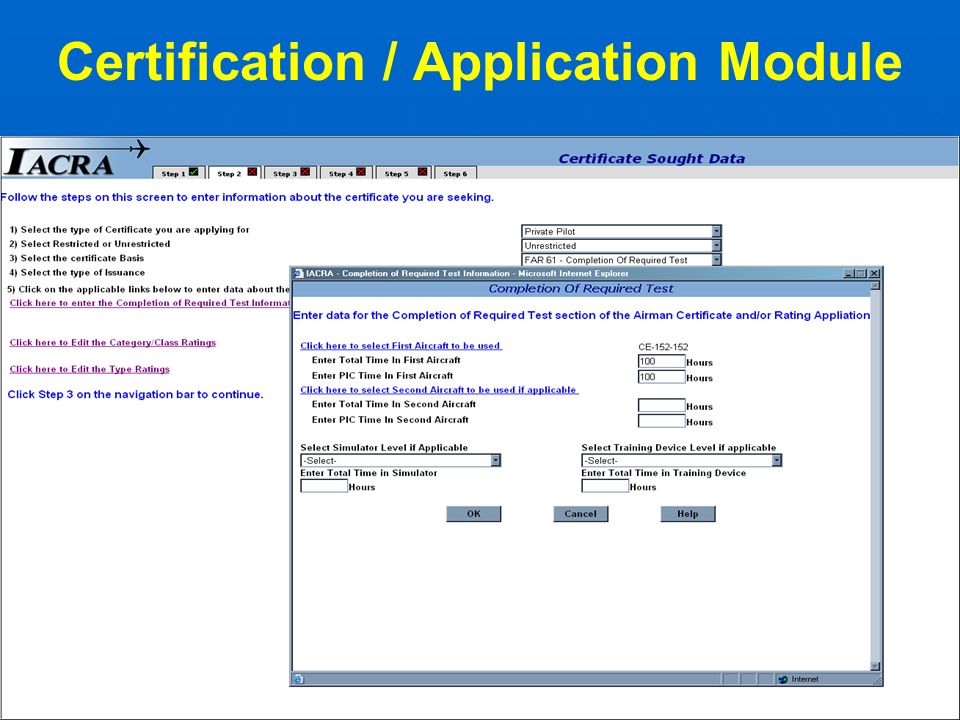Maximize the Completion of Required Test popup
The image size is (960, 720).
[860, 274]
